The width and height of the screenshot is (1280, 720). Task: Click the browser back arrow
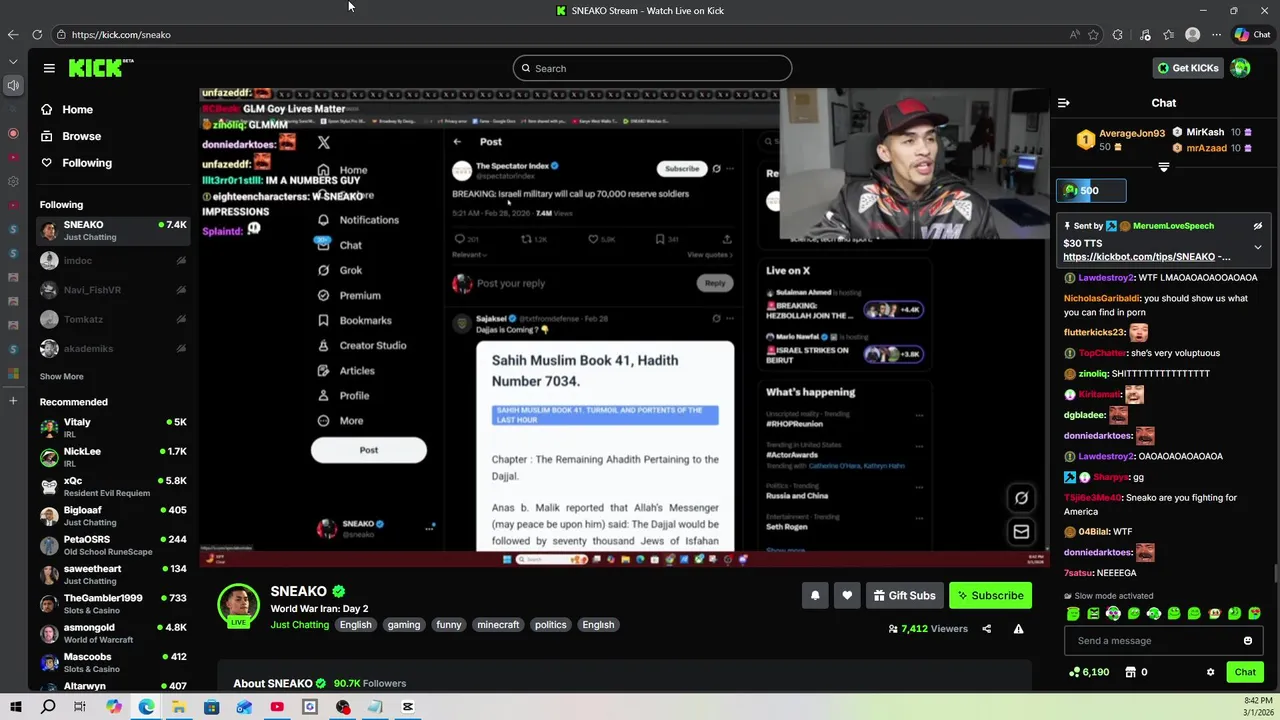(x=12, y=34)
